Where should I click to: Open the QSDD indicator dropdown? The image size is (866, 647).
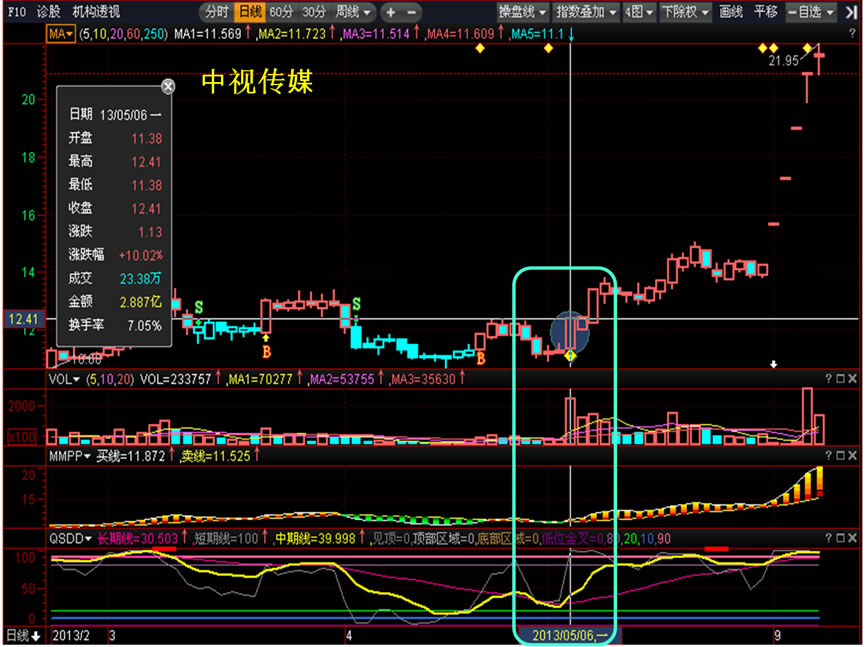pos(71,538)
